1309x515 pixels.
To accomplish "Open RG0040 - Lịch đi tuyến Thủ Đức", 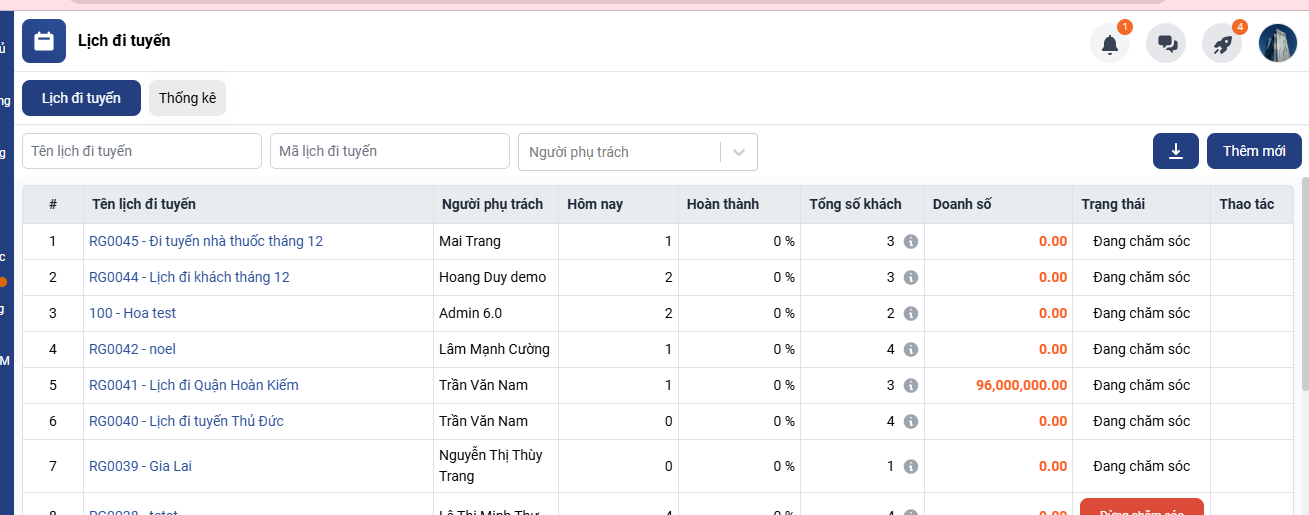I will click(x=186, y=421).
